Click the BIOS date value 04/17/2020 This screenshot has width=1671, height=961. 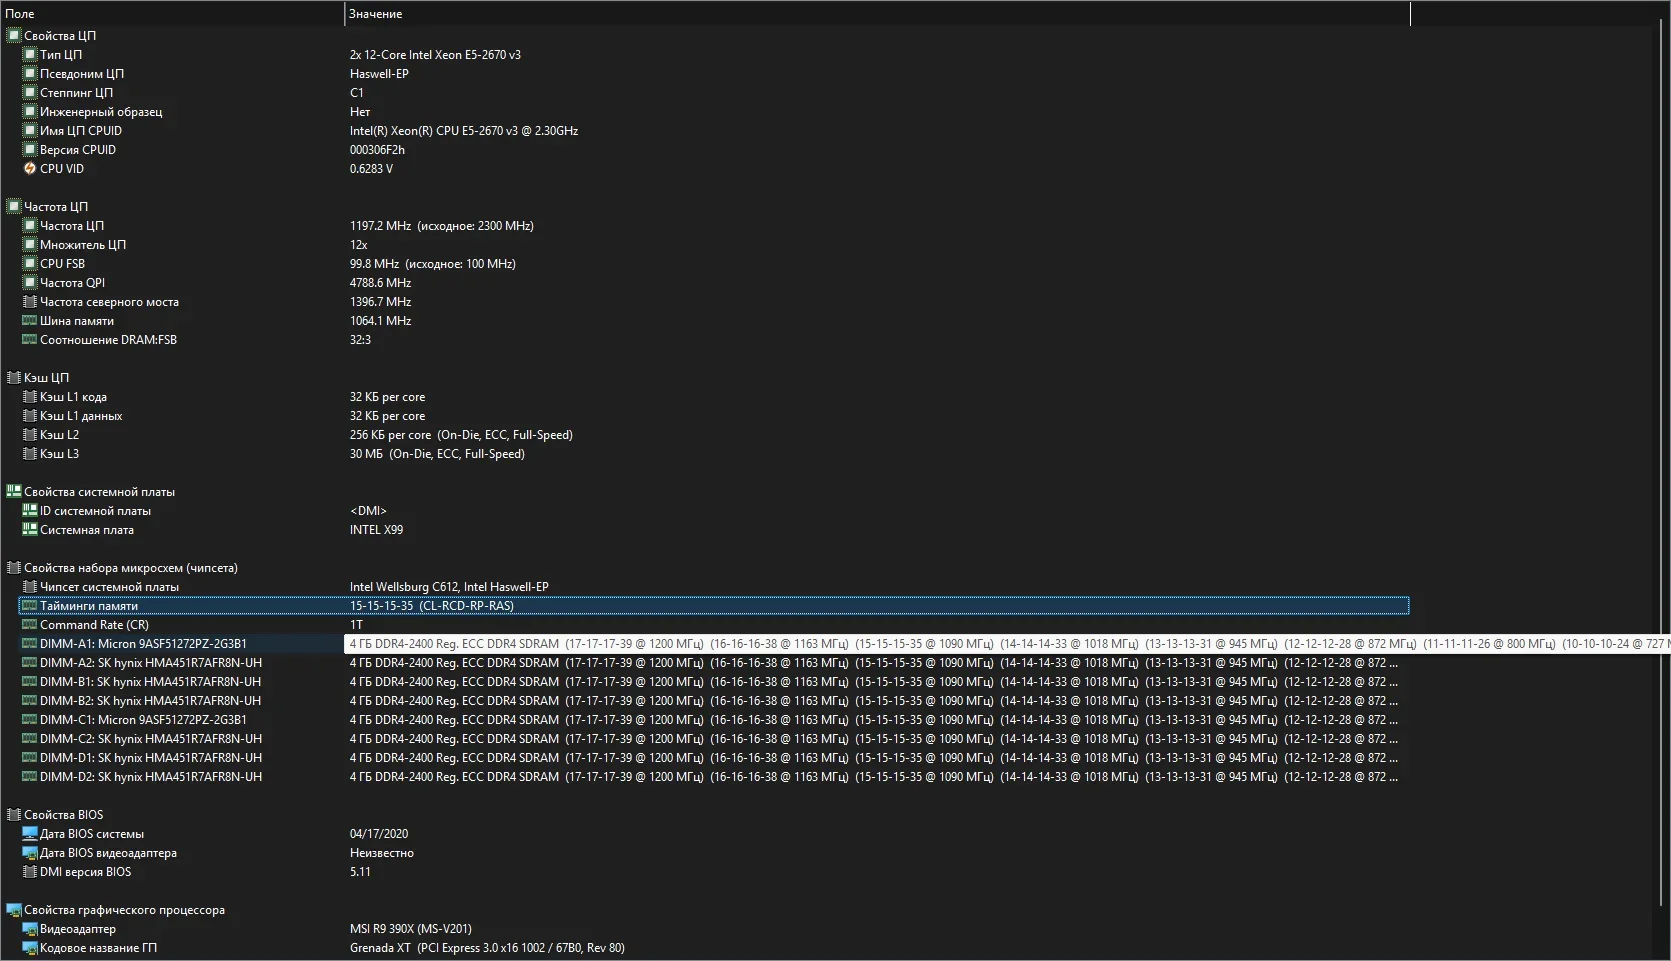(x=379, y=834)
